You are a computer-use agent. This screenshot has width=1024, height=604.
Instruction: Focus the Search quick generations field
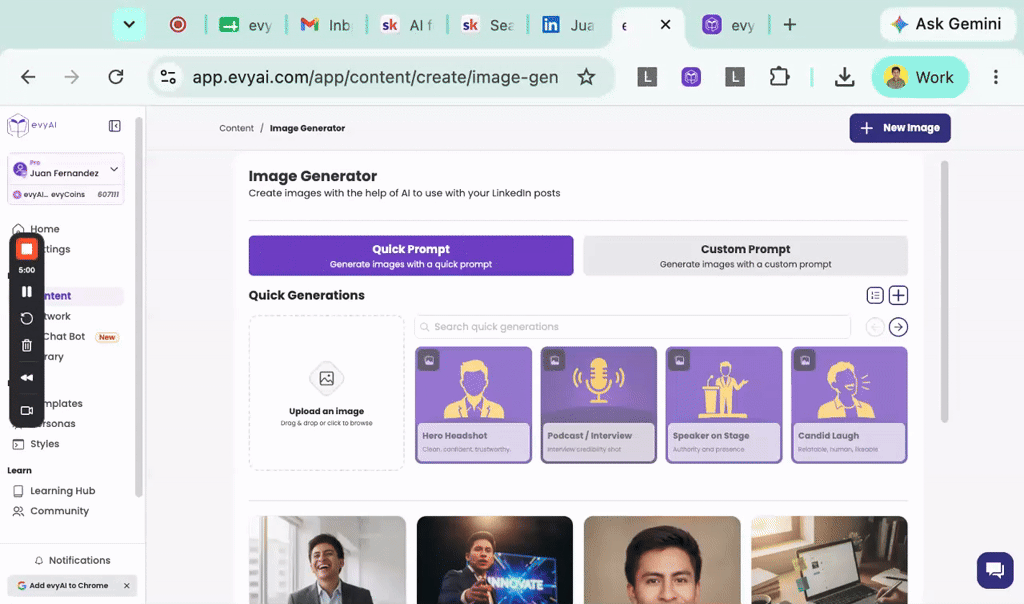coord(632,326)
